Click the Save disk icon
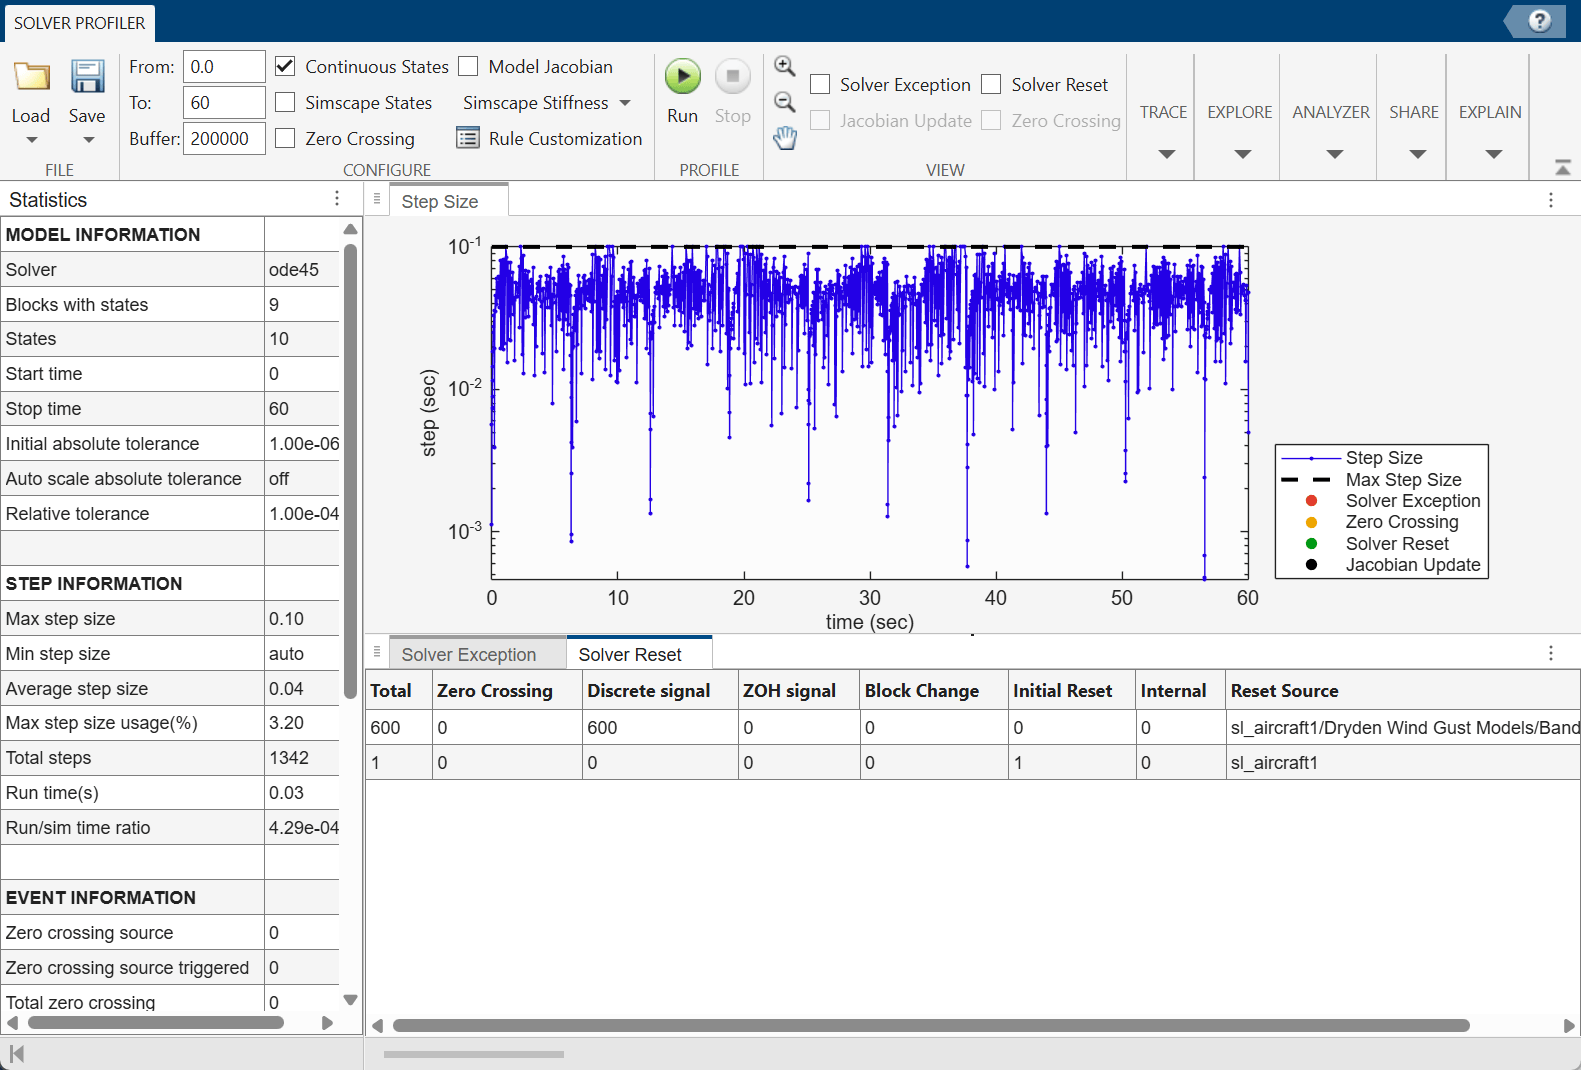The image size is (1581, 1070). [87, 77]
